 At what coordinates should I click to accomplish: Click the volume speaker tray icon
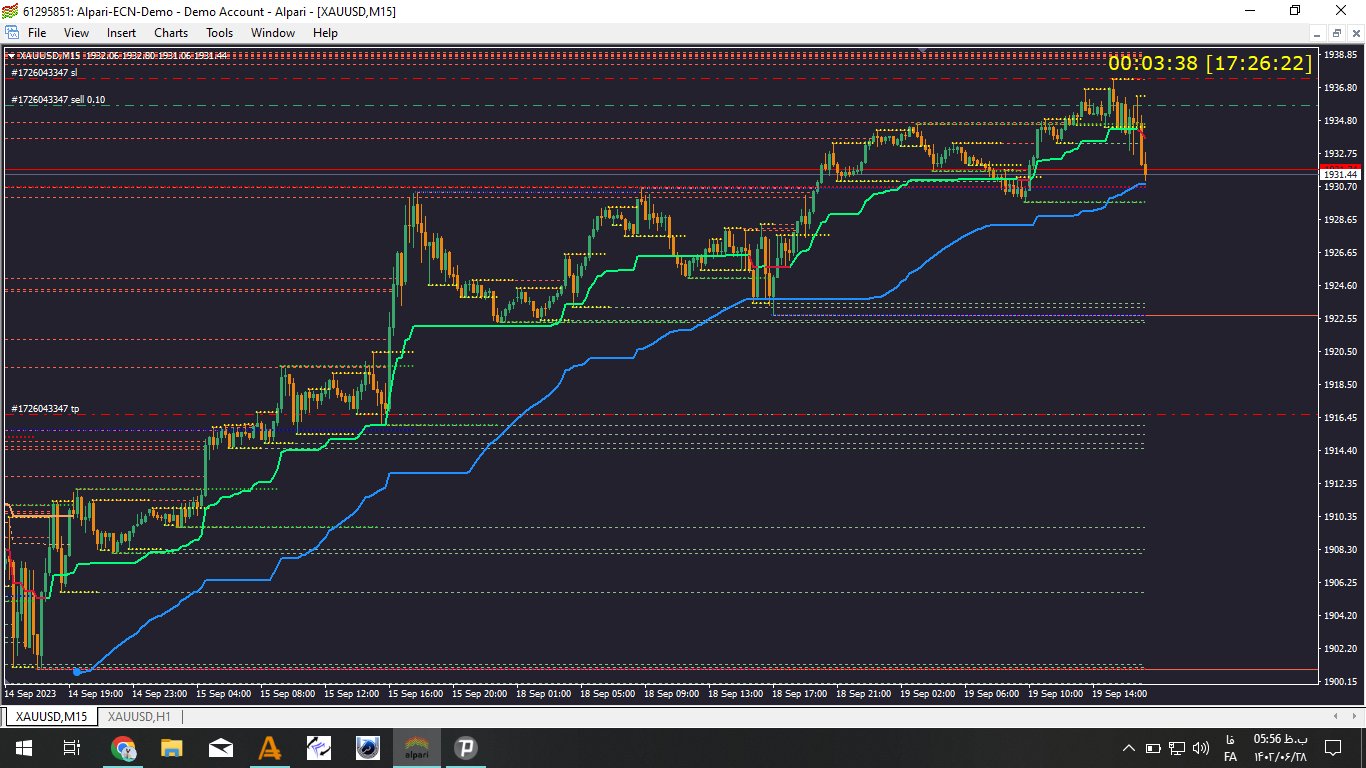1201,748
